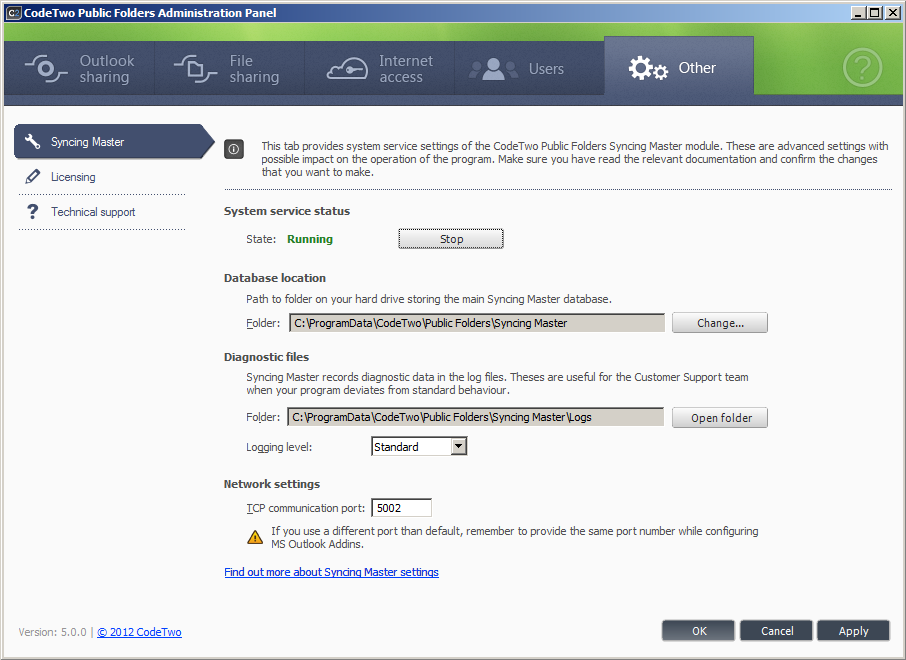Click the Version: 5.0.0 text
This screenshot has width=906, height=660.
coord(53,632)
